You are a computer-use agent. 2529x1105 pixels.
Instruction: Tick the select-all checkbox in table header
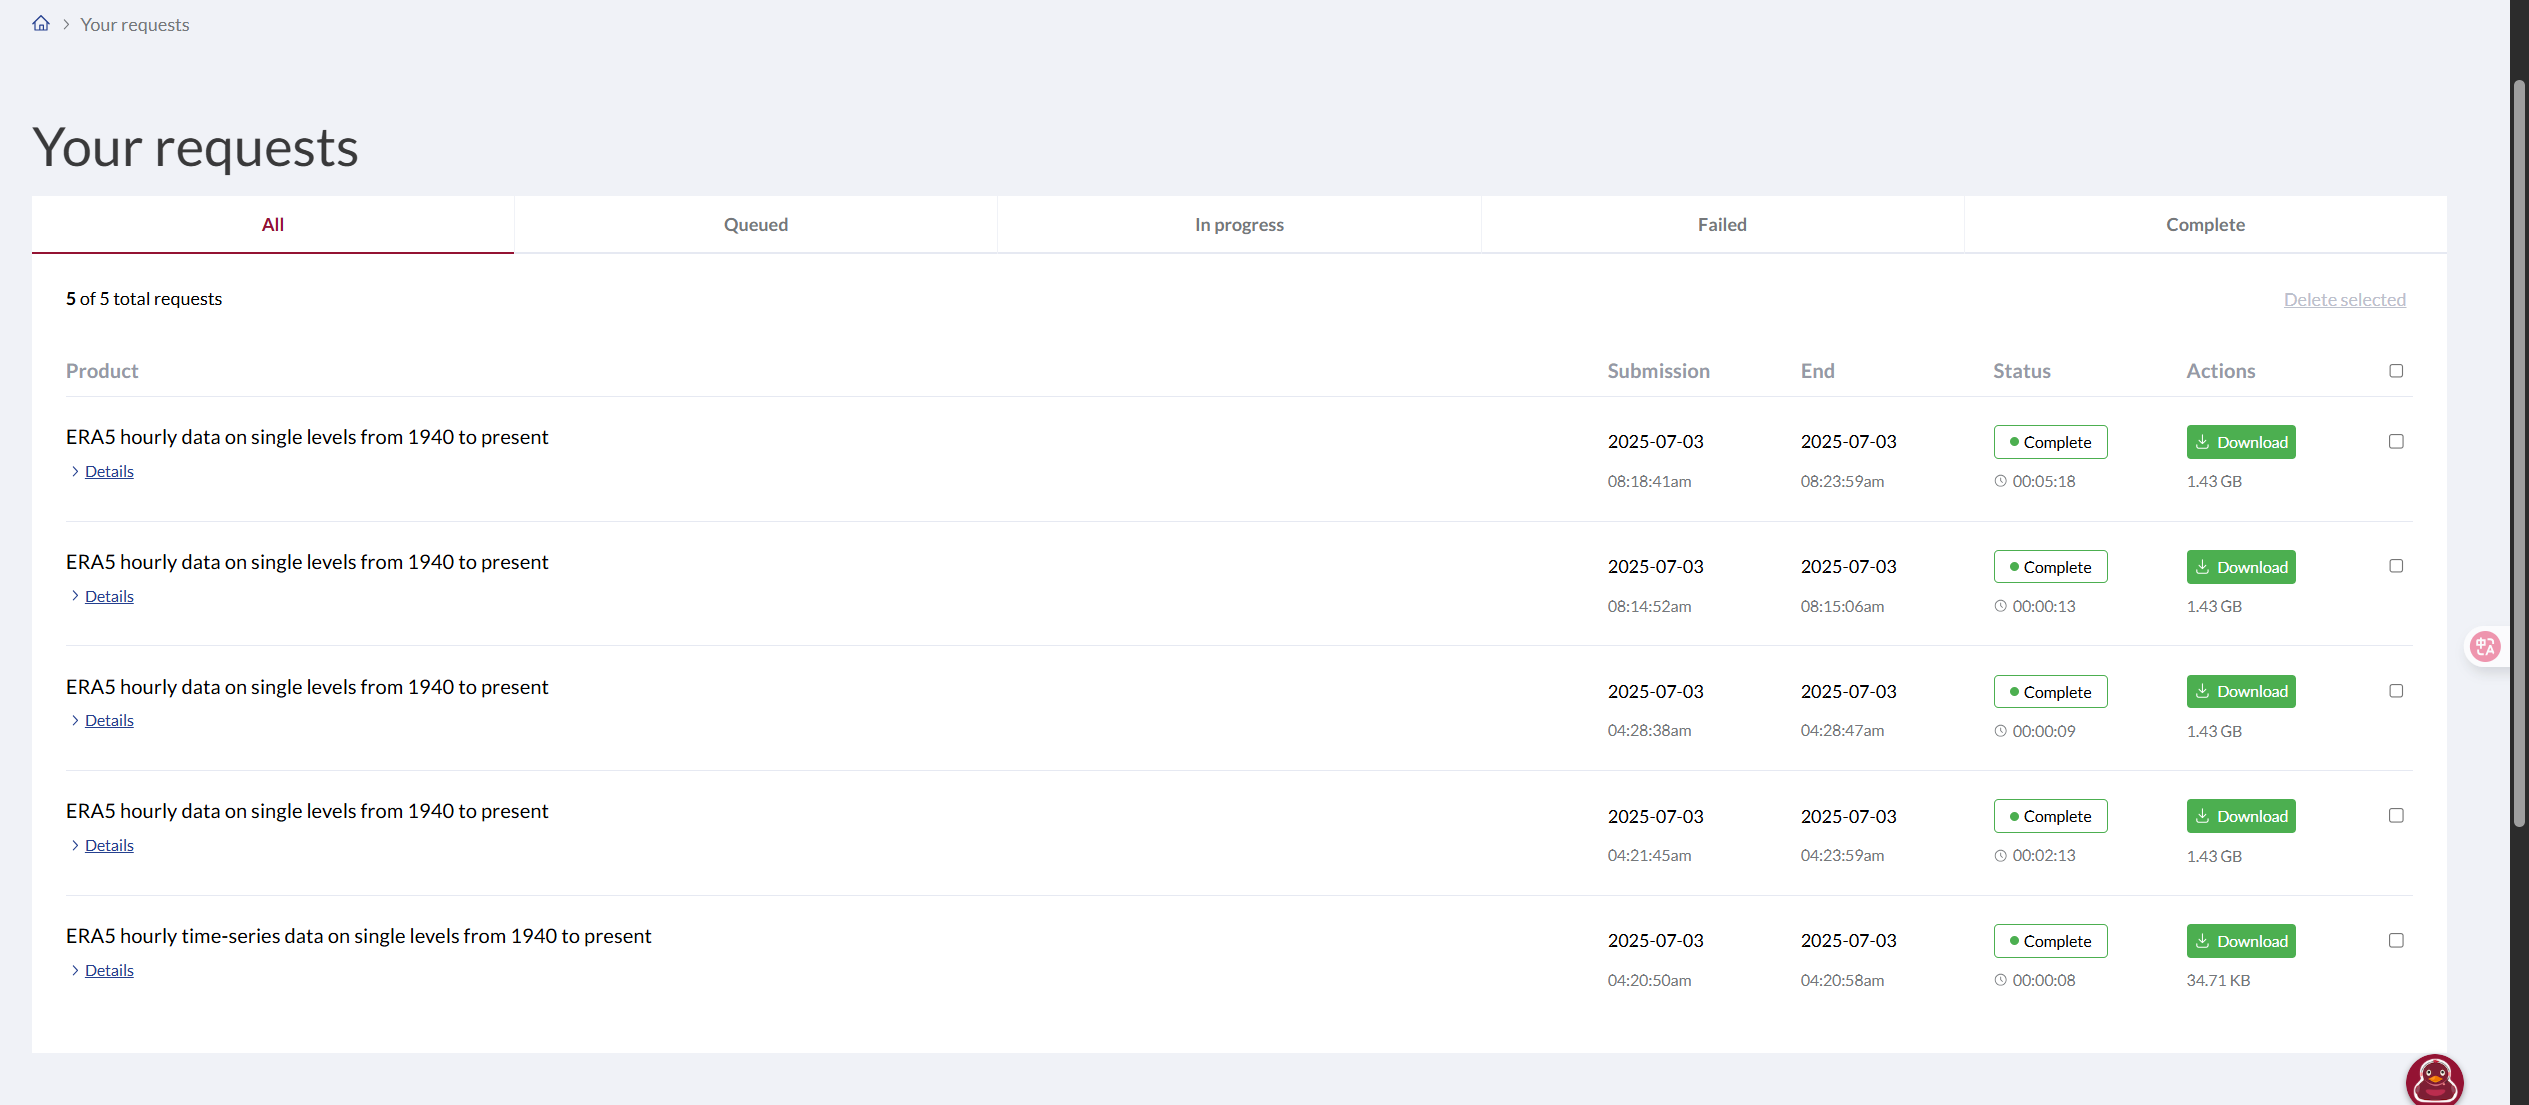[x=2396, y=371]
